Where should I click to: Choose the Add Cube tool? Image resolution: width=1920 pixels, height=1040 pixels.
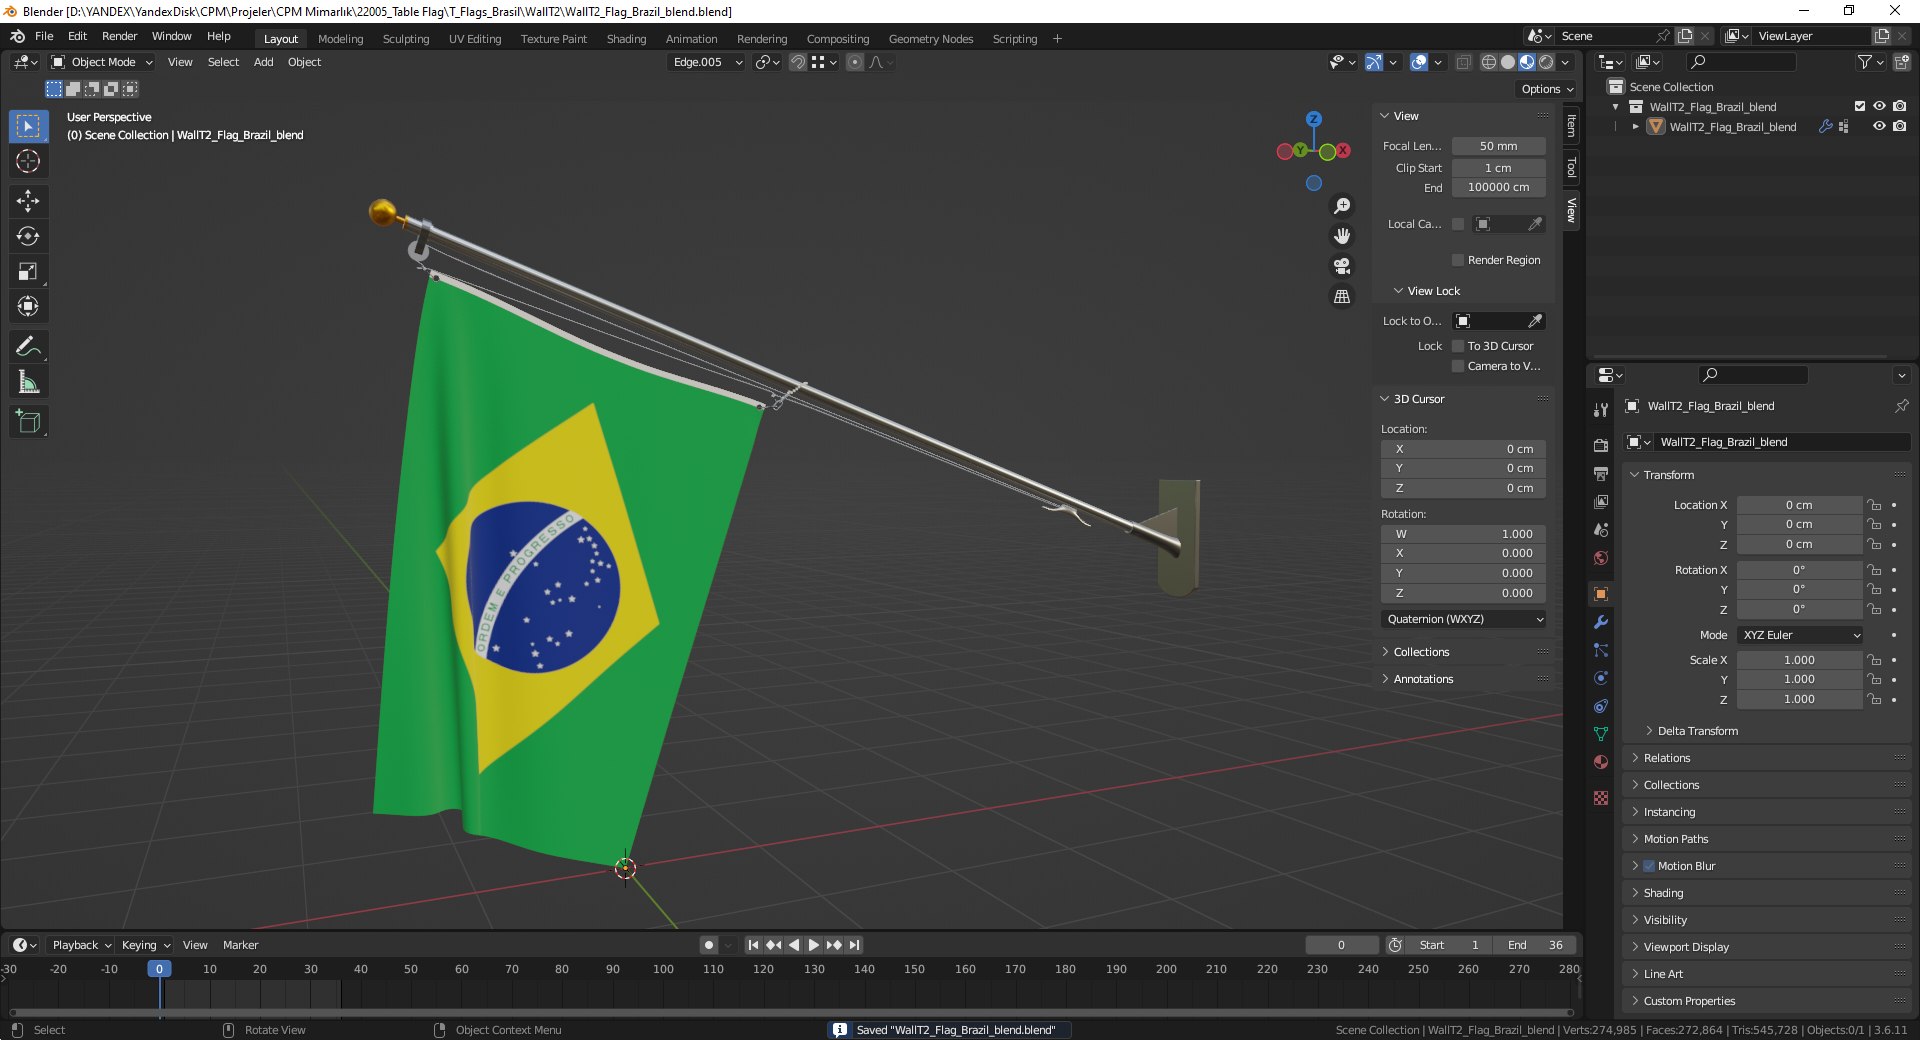[28, 422]
